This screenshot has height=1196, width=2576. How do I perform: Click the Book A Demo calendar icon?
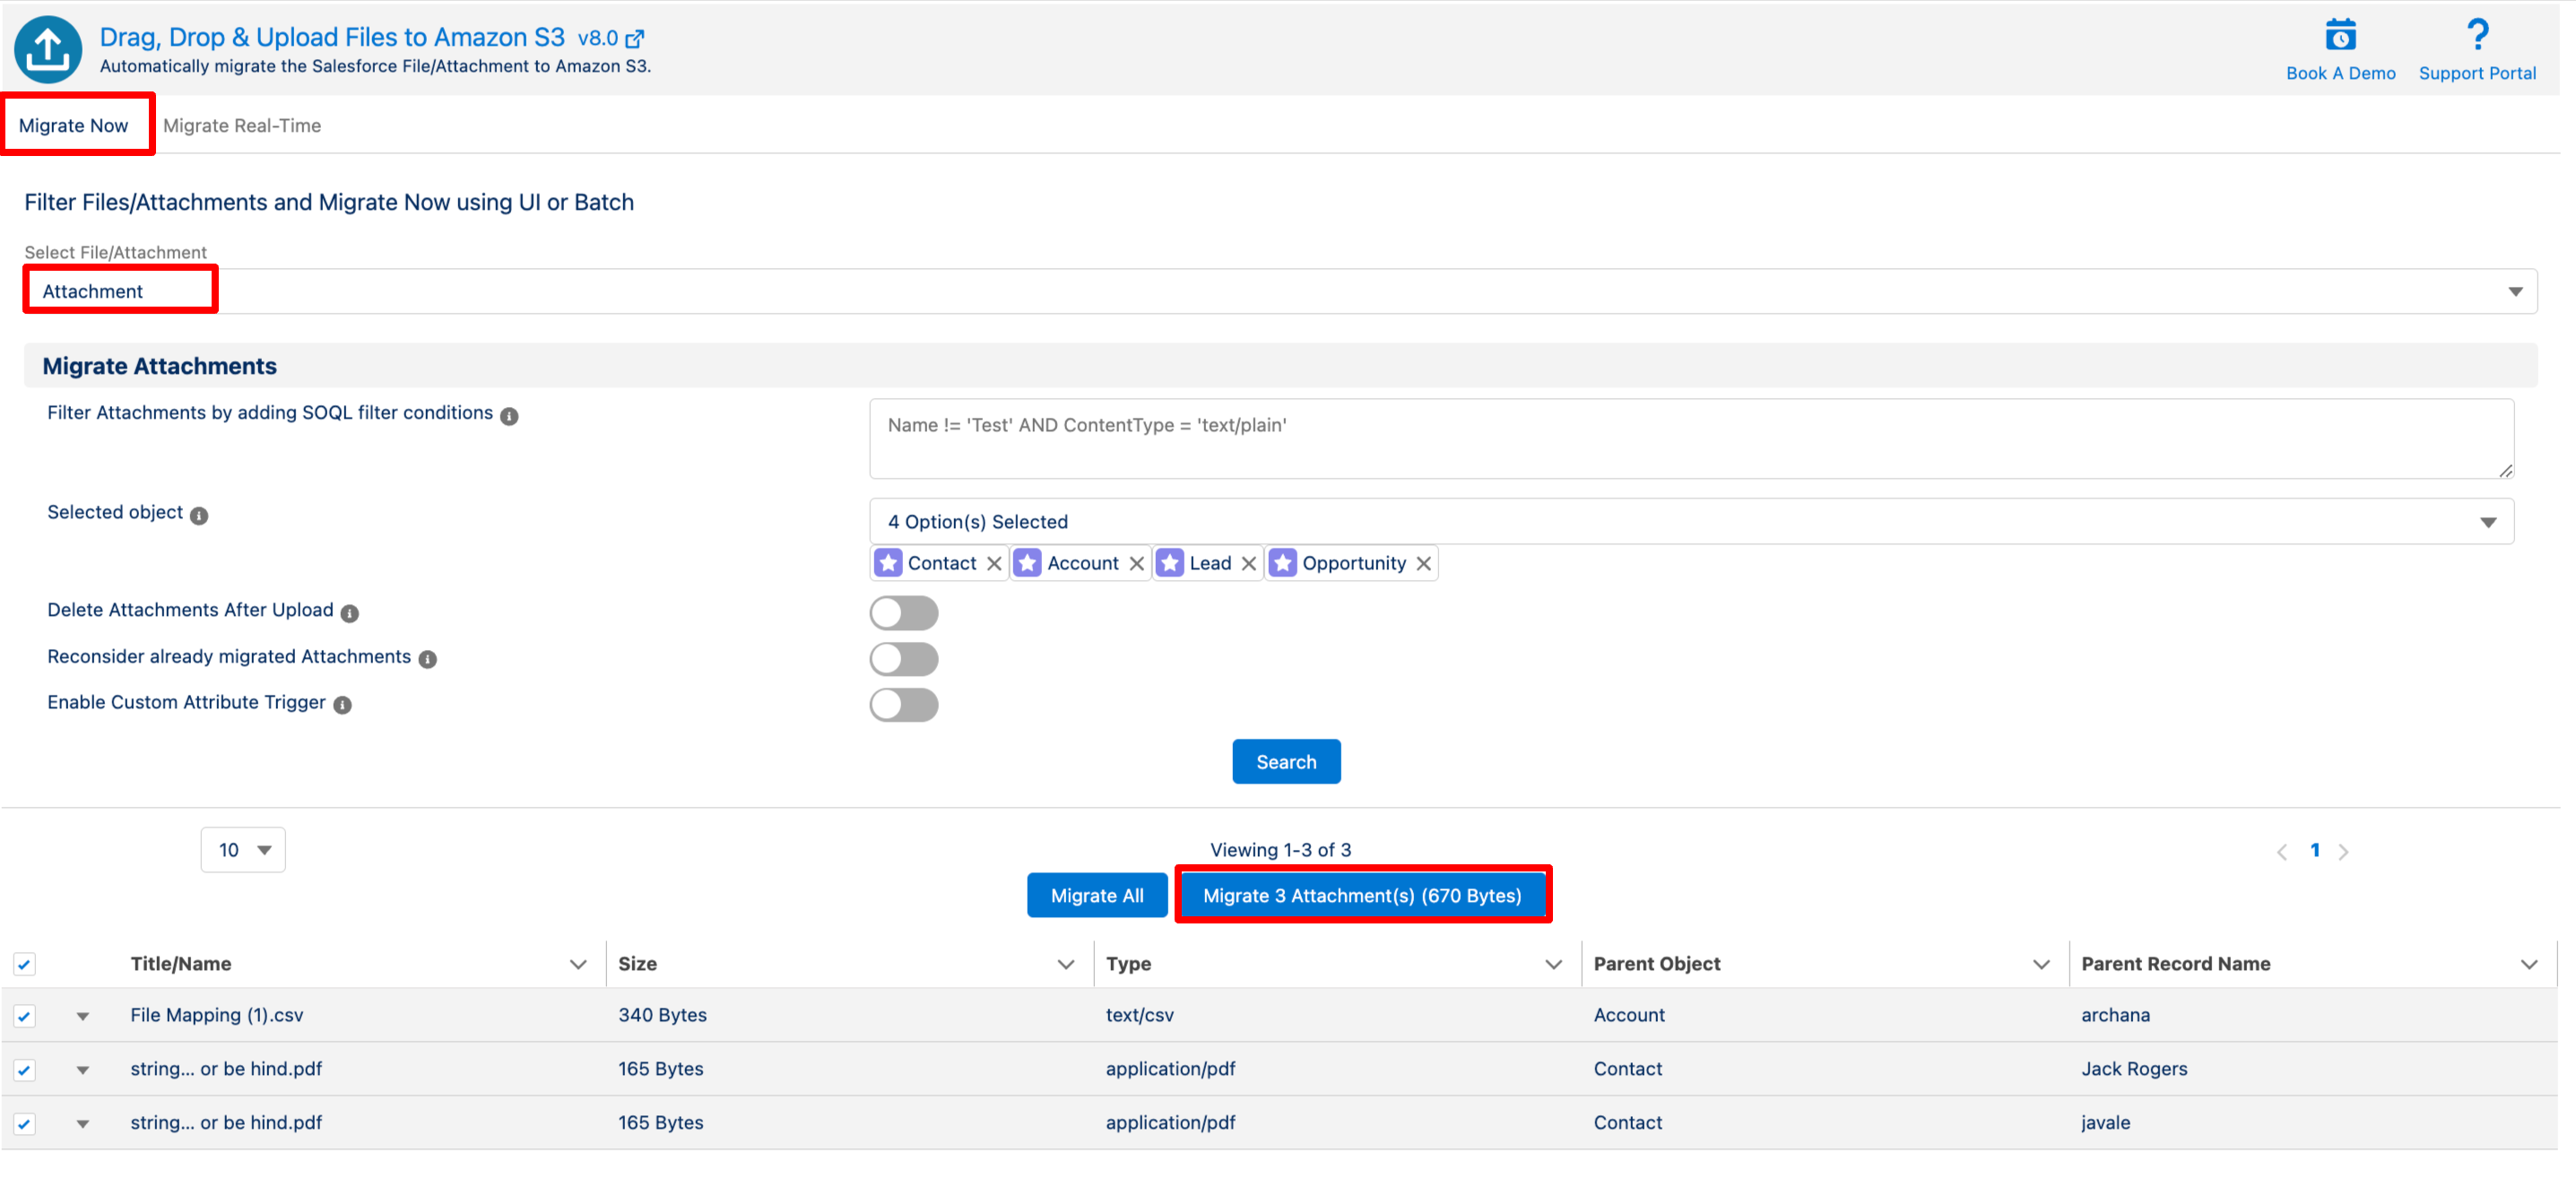click(2339, 37)
